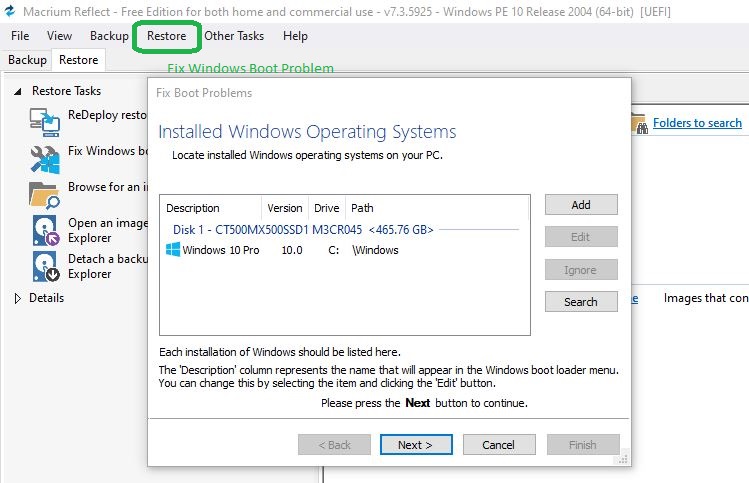
Task: Click the Add button
Action: (x=581, y=205)
